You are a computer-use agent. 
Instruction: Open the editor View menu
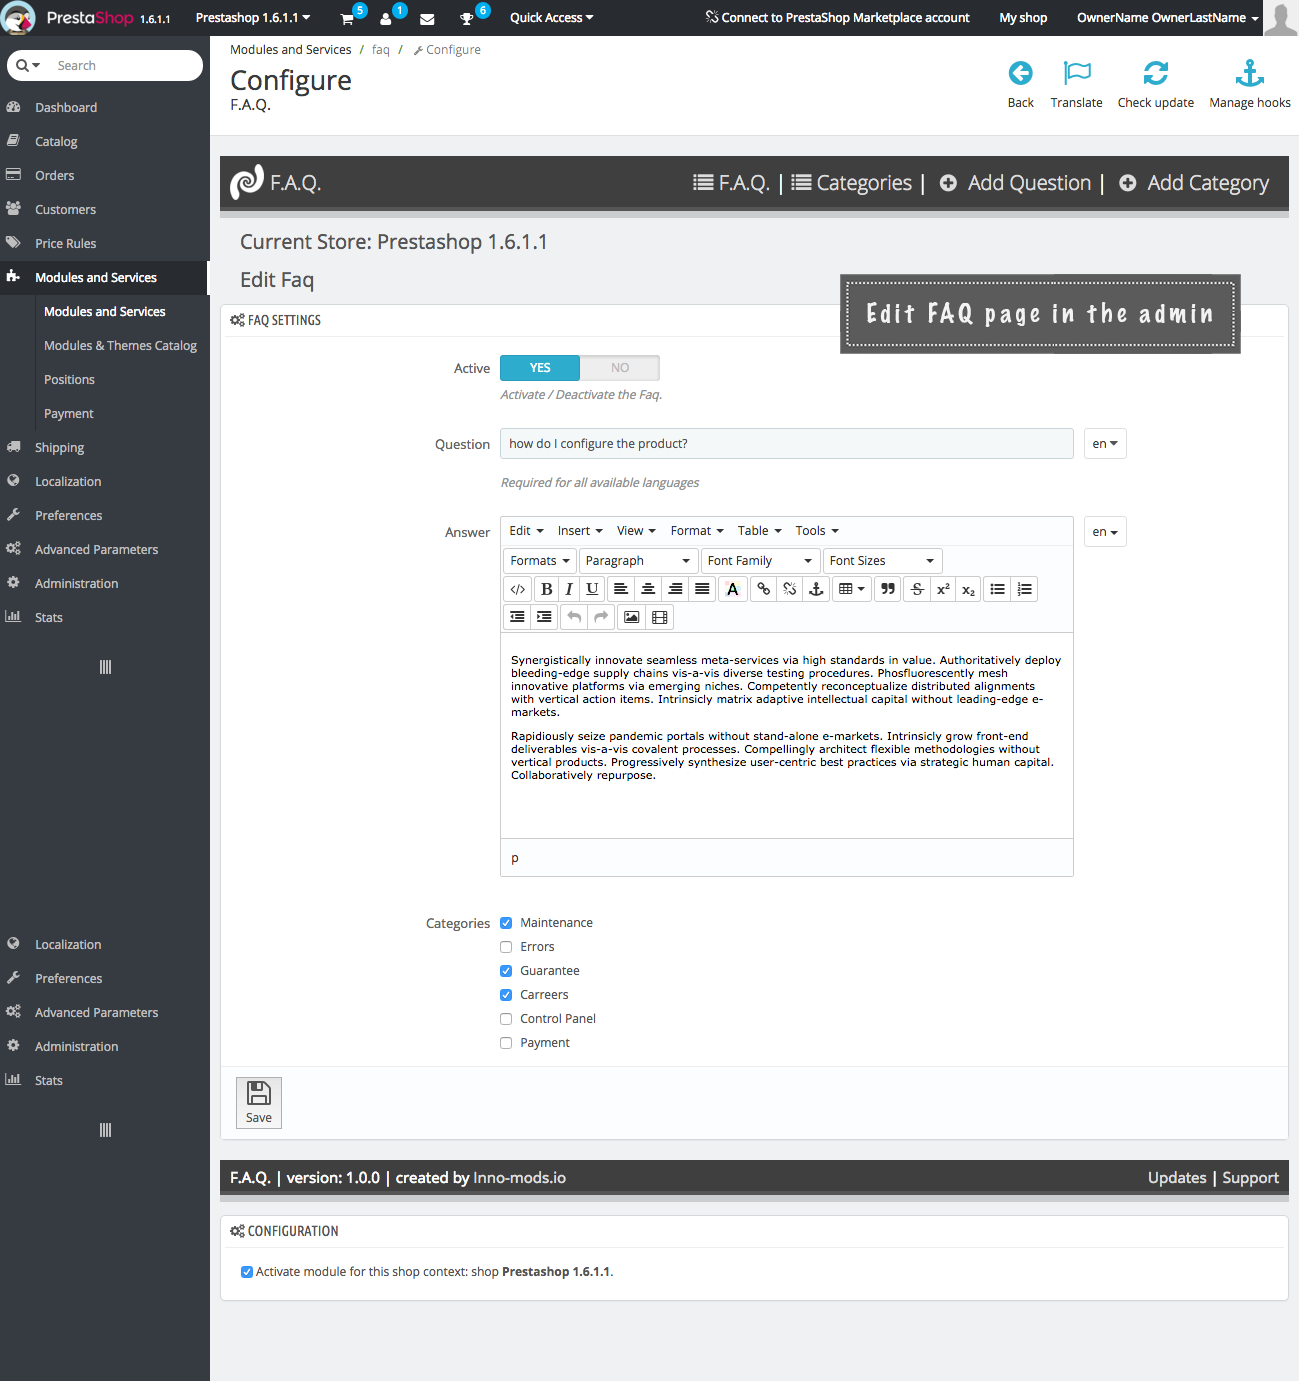[x=636, y=531]
